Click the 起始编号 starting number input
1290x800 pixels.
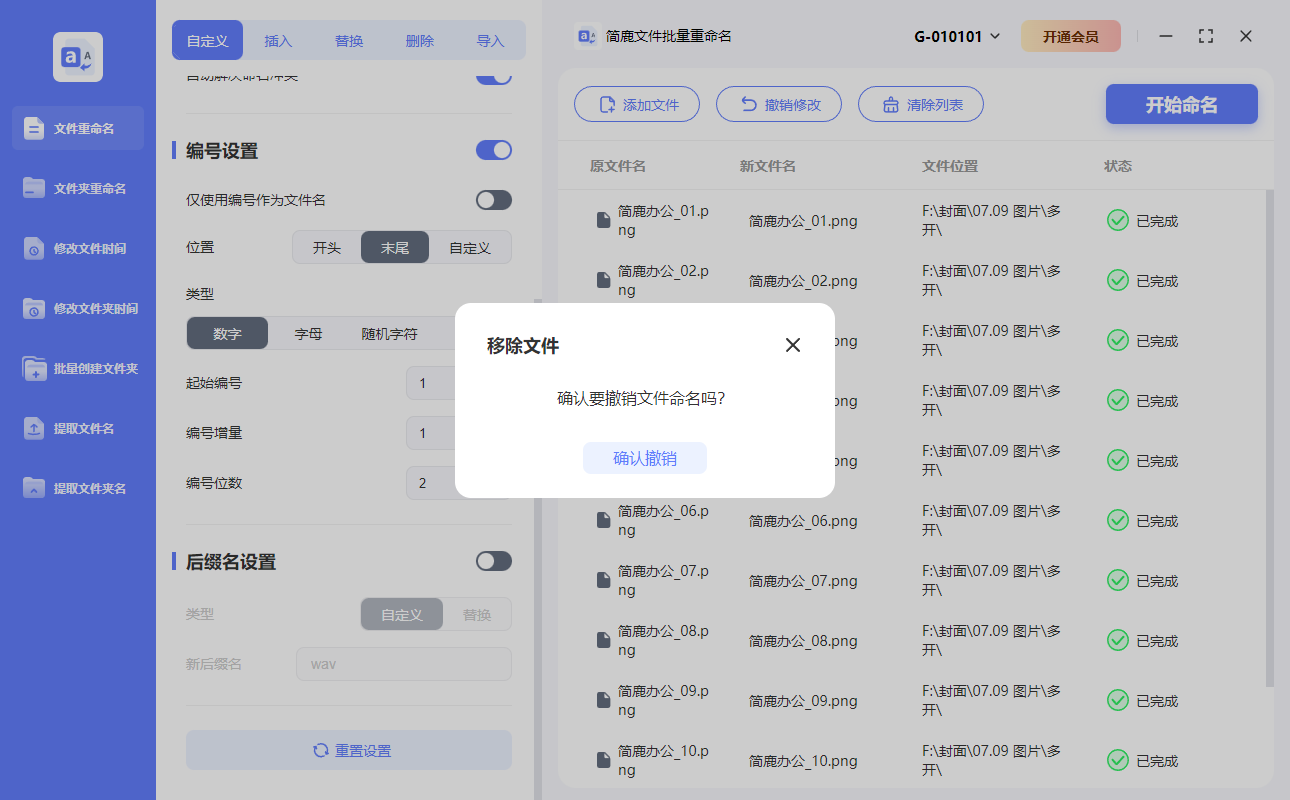430,383
